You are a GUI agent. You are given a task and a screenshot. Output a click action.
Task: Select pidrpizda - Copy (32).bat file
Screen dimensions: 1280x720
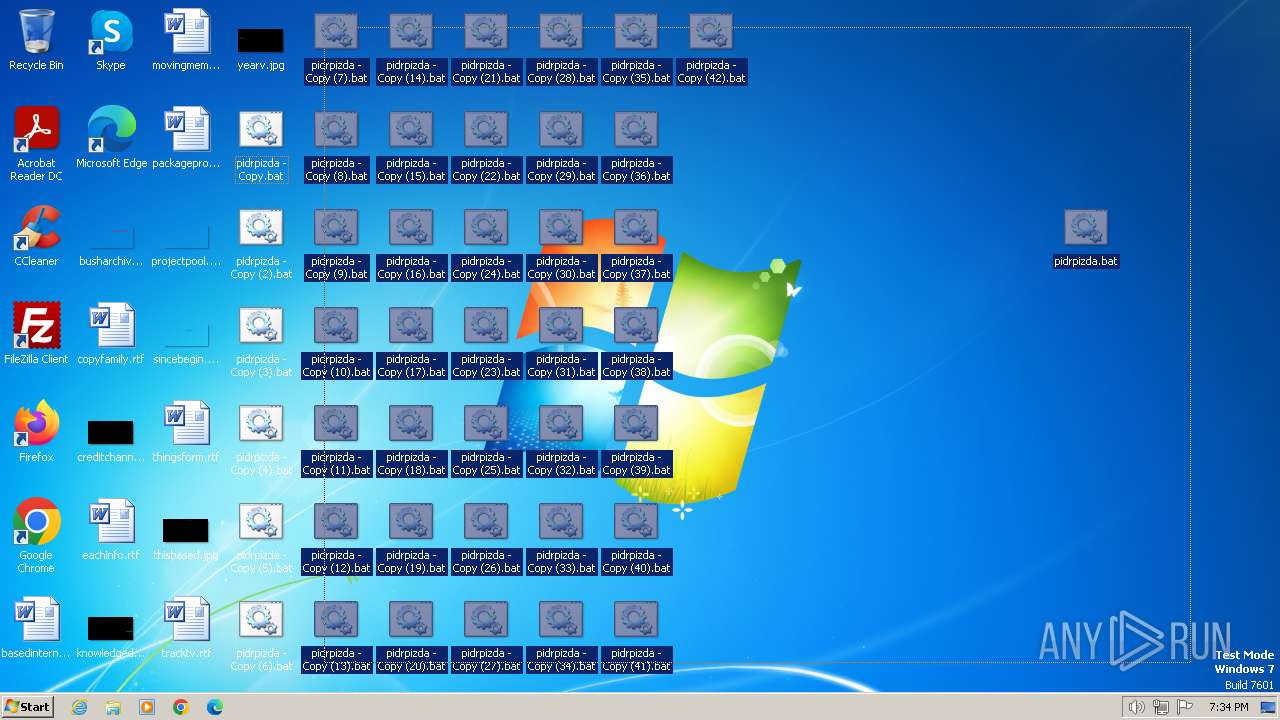[561, 439]
